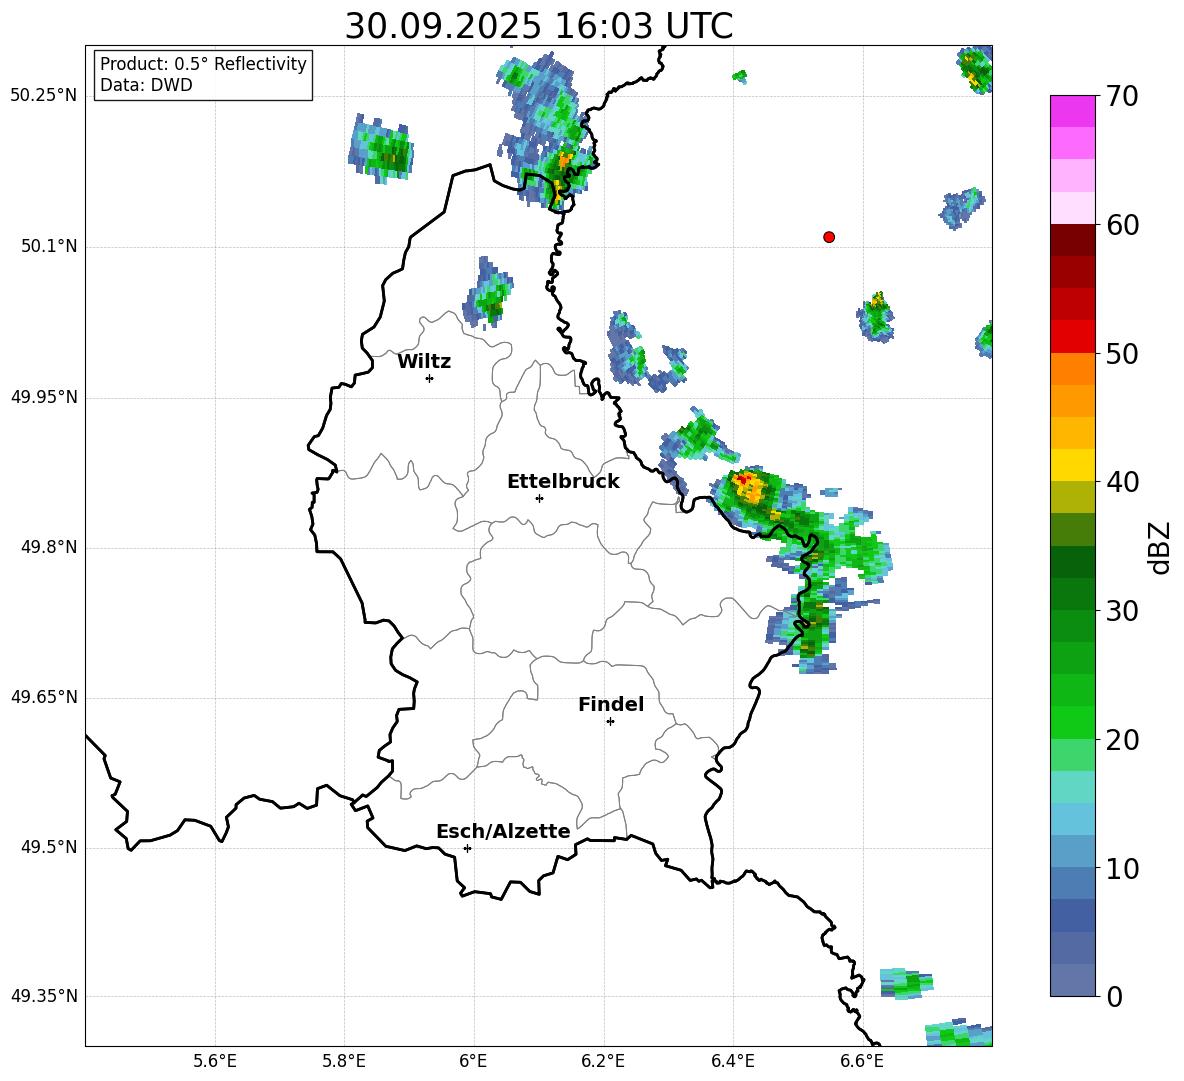Click the red dot marker on the map
Viewport: 1184px width, 1081px height.
[x=828, y=237]
